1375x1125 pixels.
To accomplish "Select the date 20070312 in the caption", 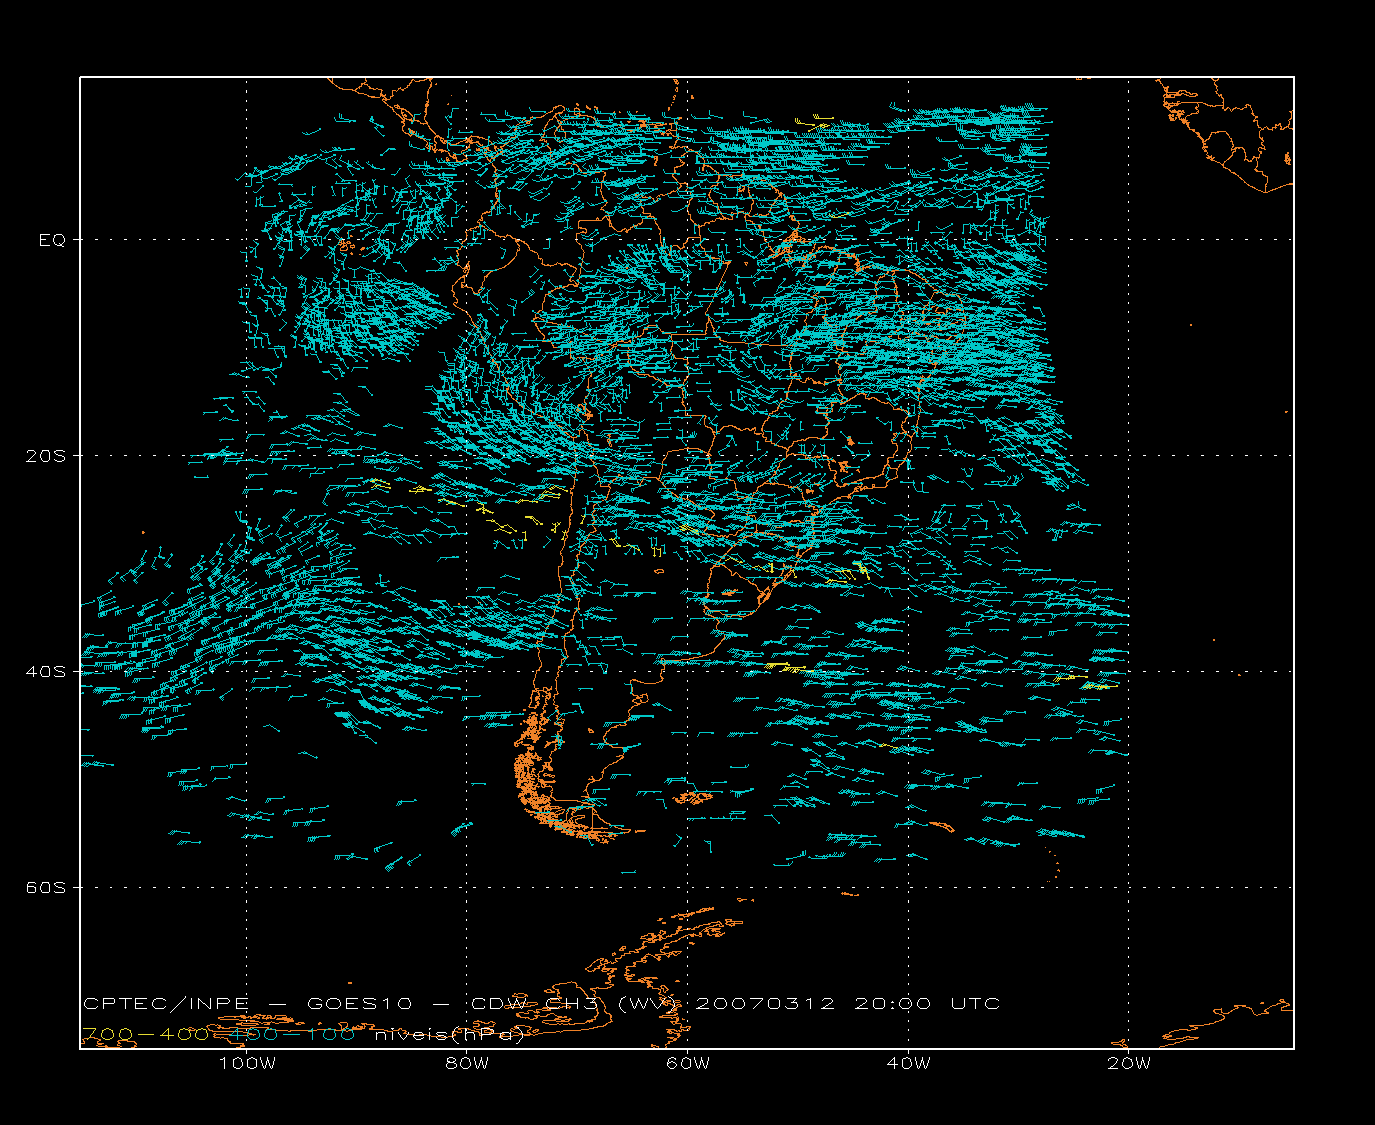I will [x=765, y=1004].
